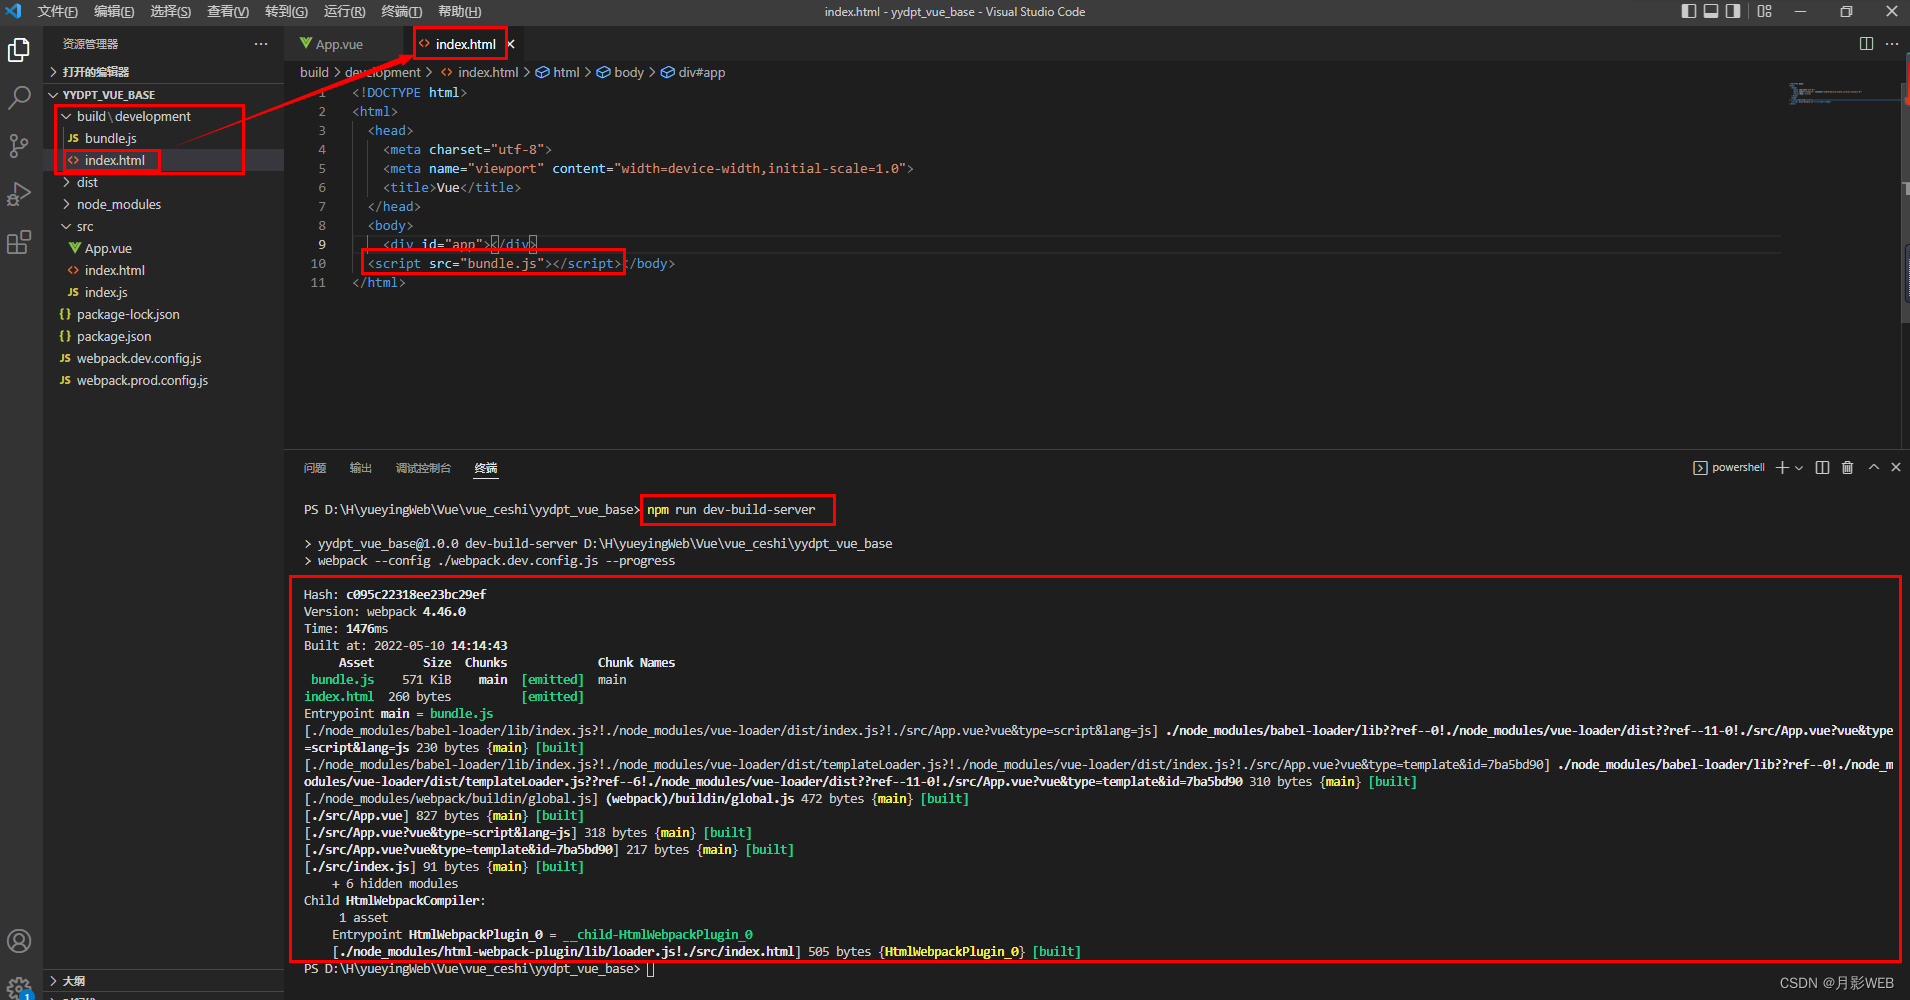
Task: Click the build breadcrumb segment
Action: (314, 72)
